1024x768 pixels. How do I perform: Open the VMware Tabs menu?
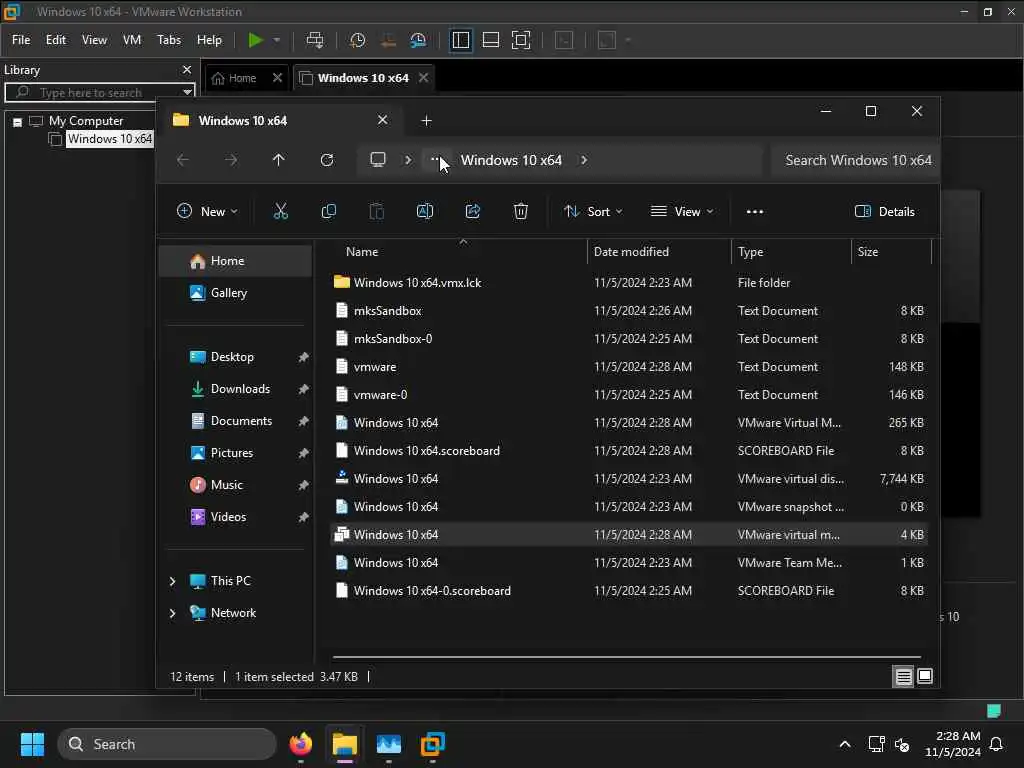pyautogui.click(x=168, y=40)
